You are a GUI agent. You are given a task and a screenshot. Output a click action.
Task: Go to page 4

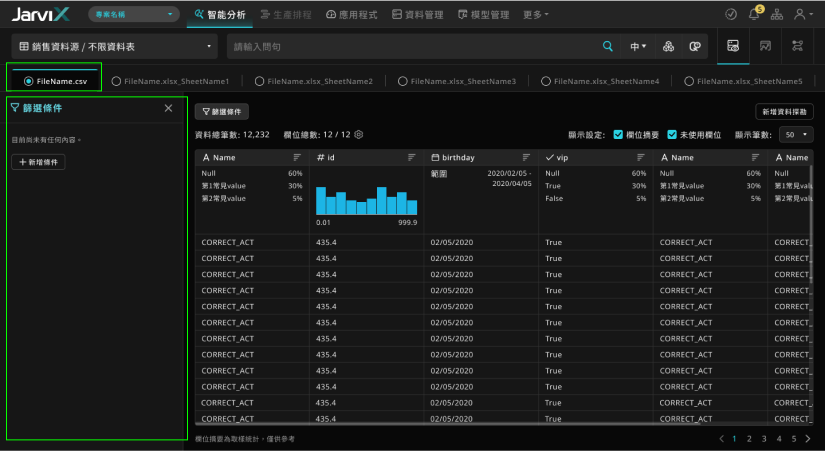click(779, 438)
